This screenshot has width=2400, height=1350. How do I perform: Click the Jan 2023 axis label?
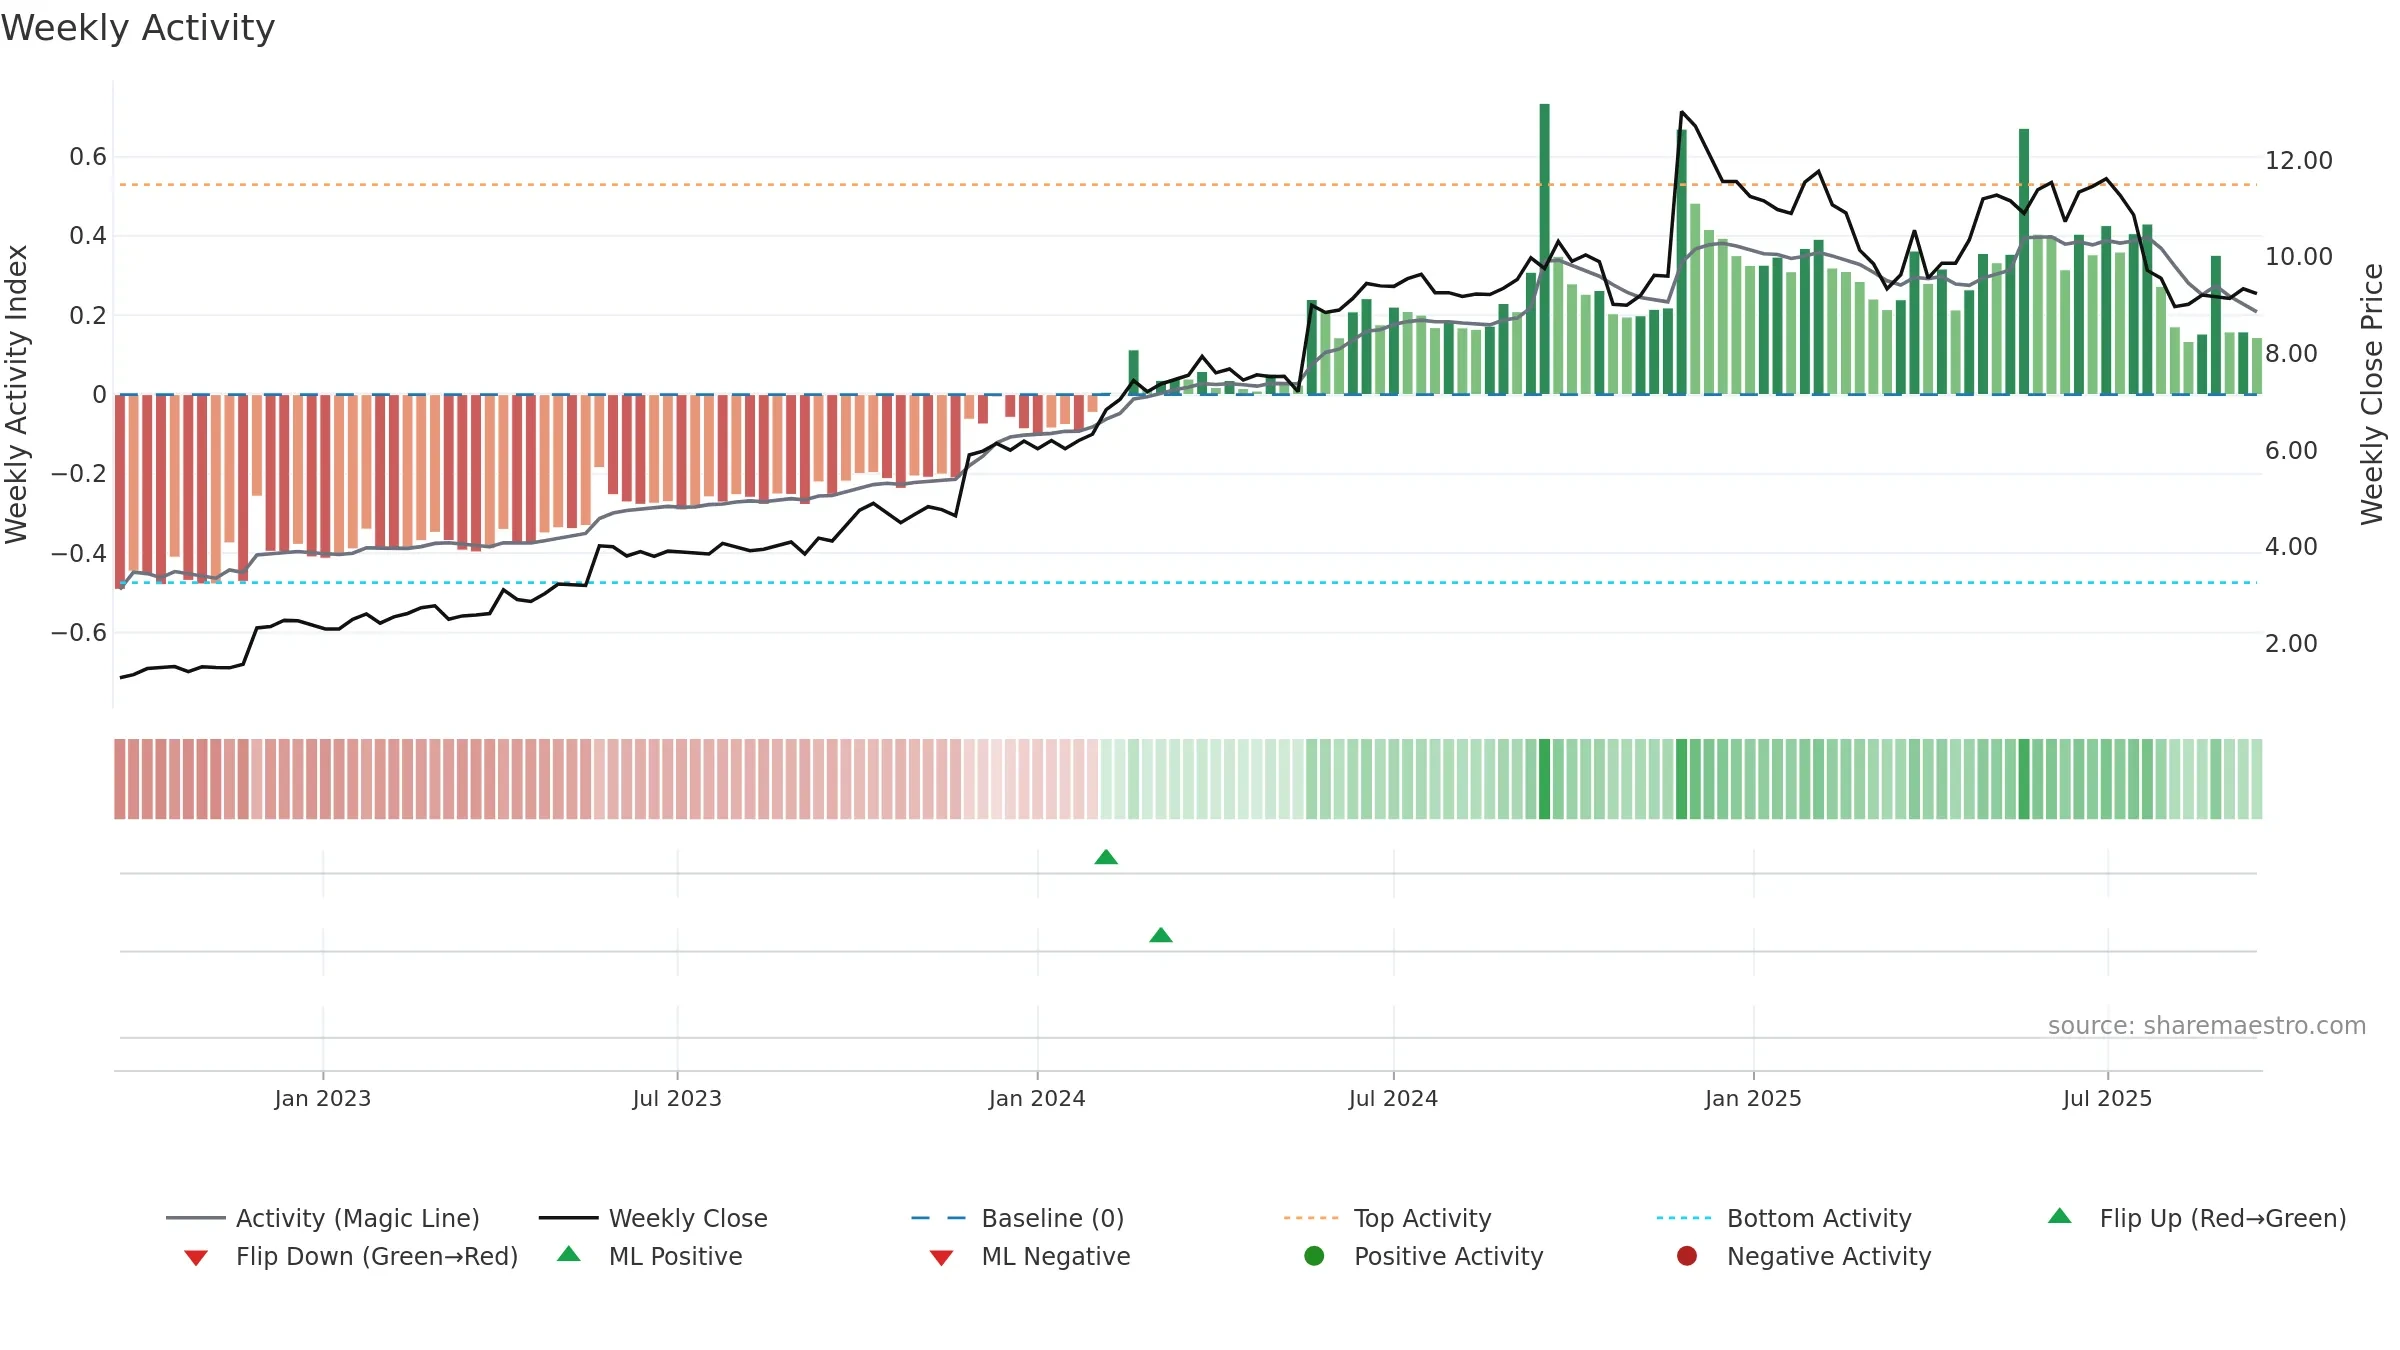pos(323,1098)
